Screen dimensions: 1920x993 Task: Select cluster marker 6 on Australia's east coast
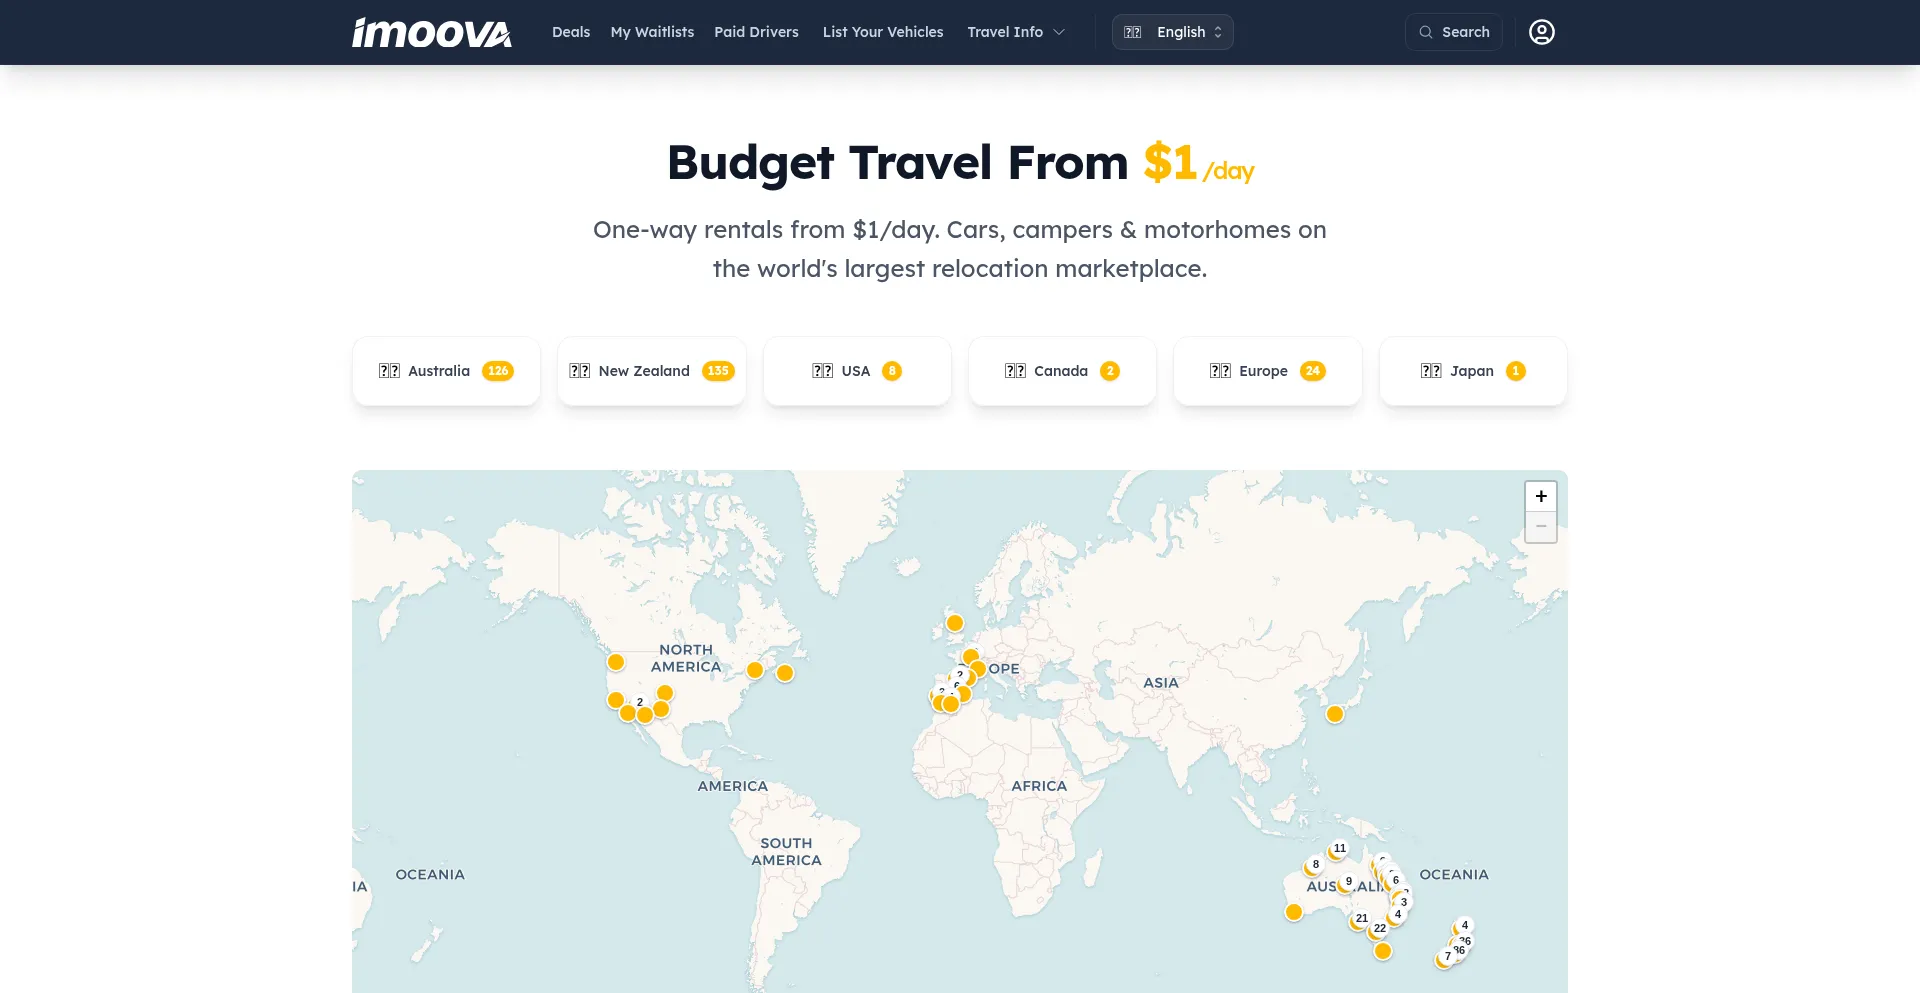[x=1395, y=881]
